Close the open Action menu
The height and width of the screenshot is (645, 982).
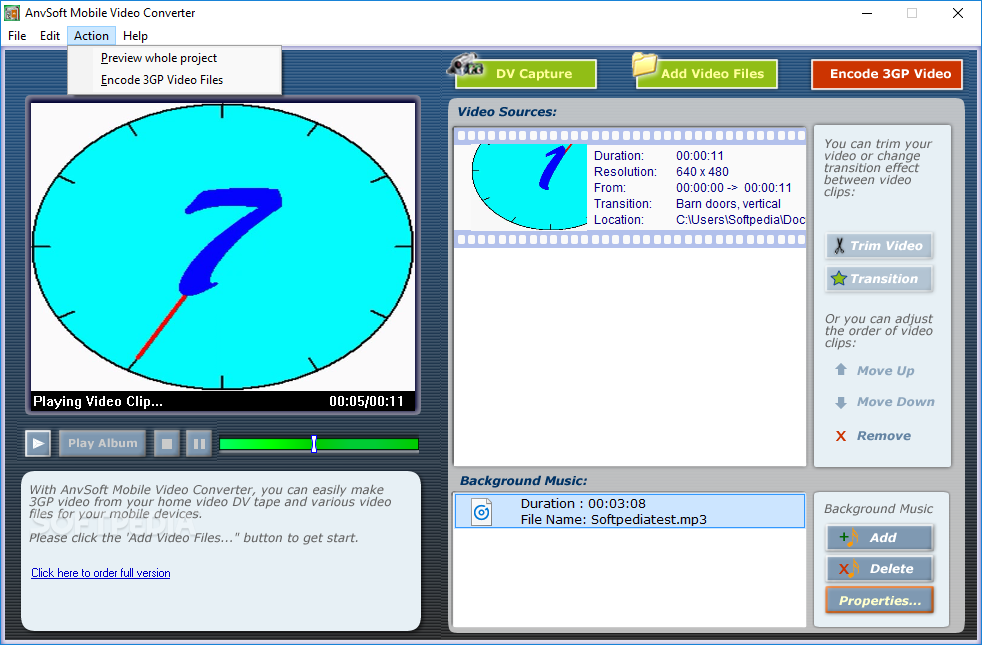pos(91,36)
